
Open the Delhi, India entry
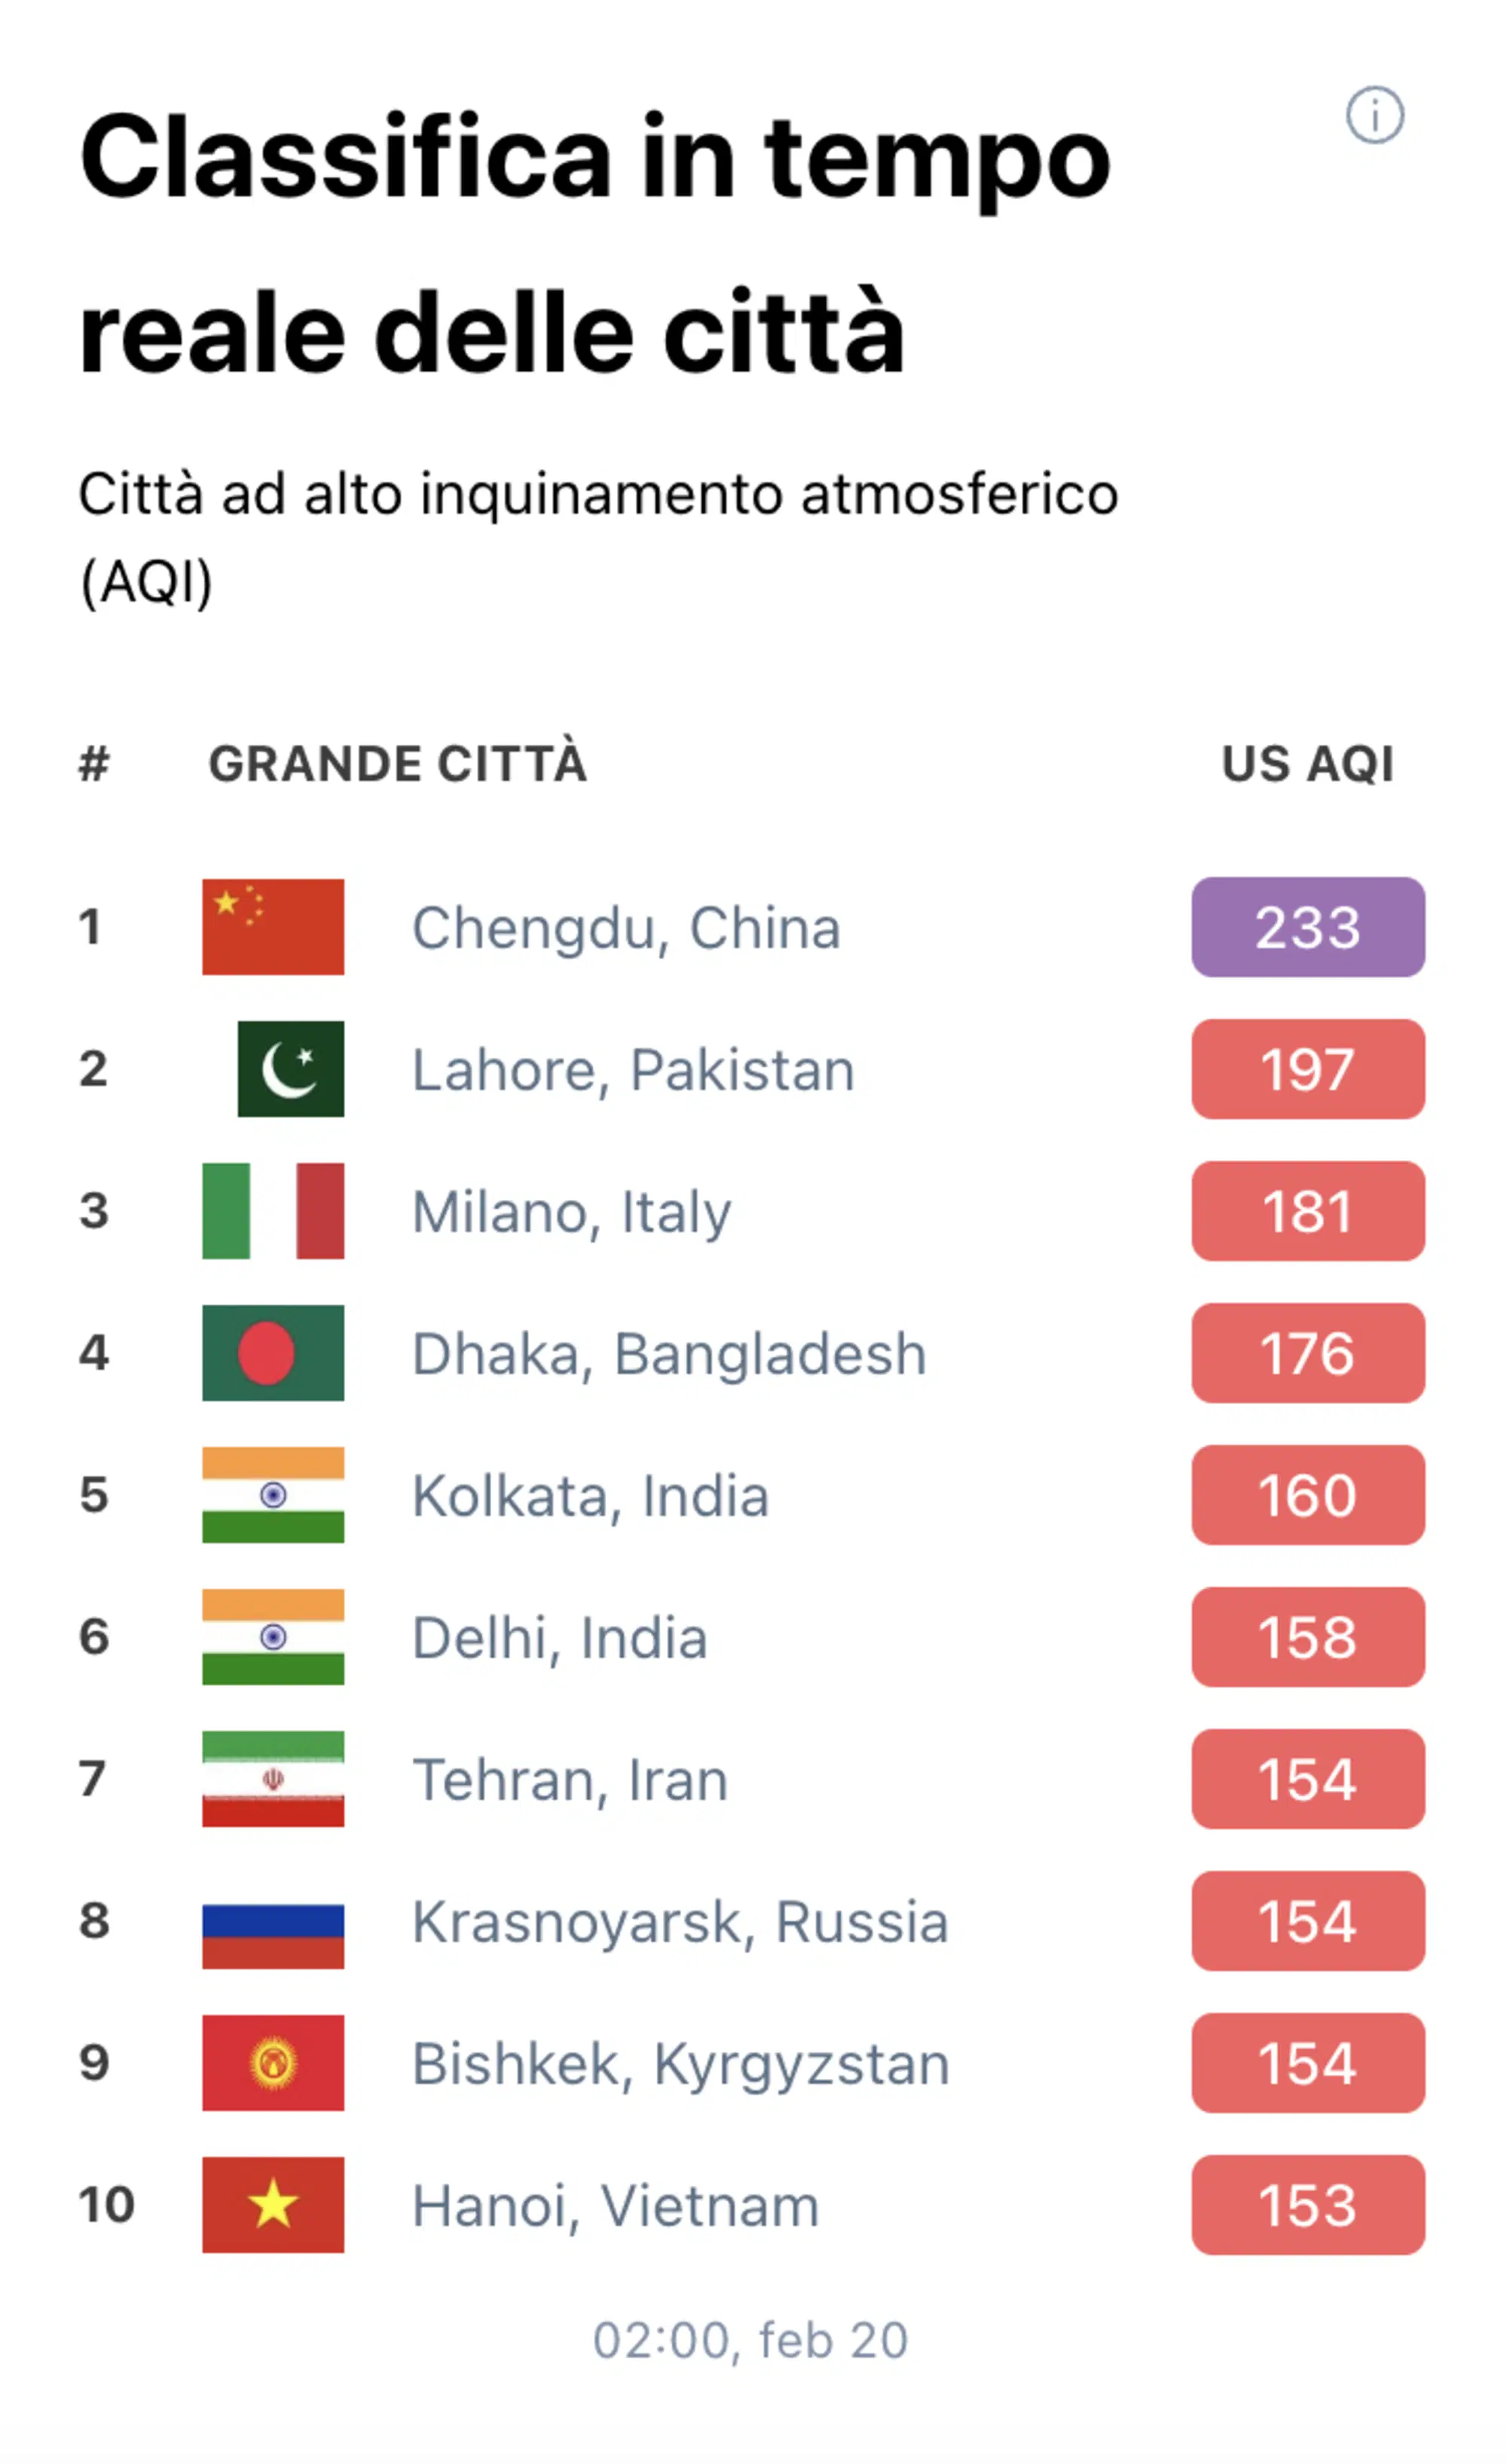(x=559, y=1638)
